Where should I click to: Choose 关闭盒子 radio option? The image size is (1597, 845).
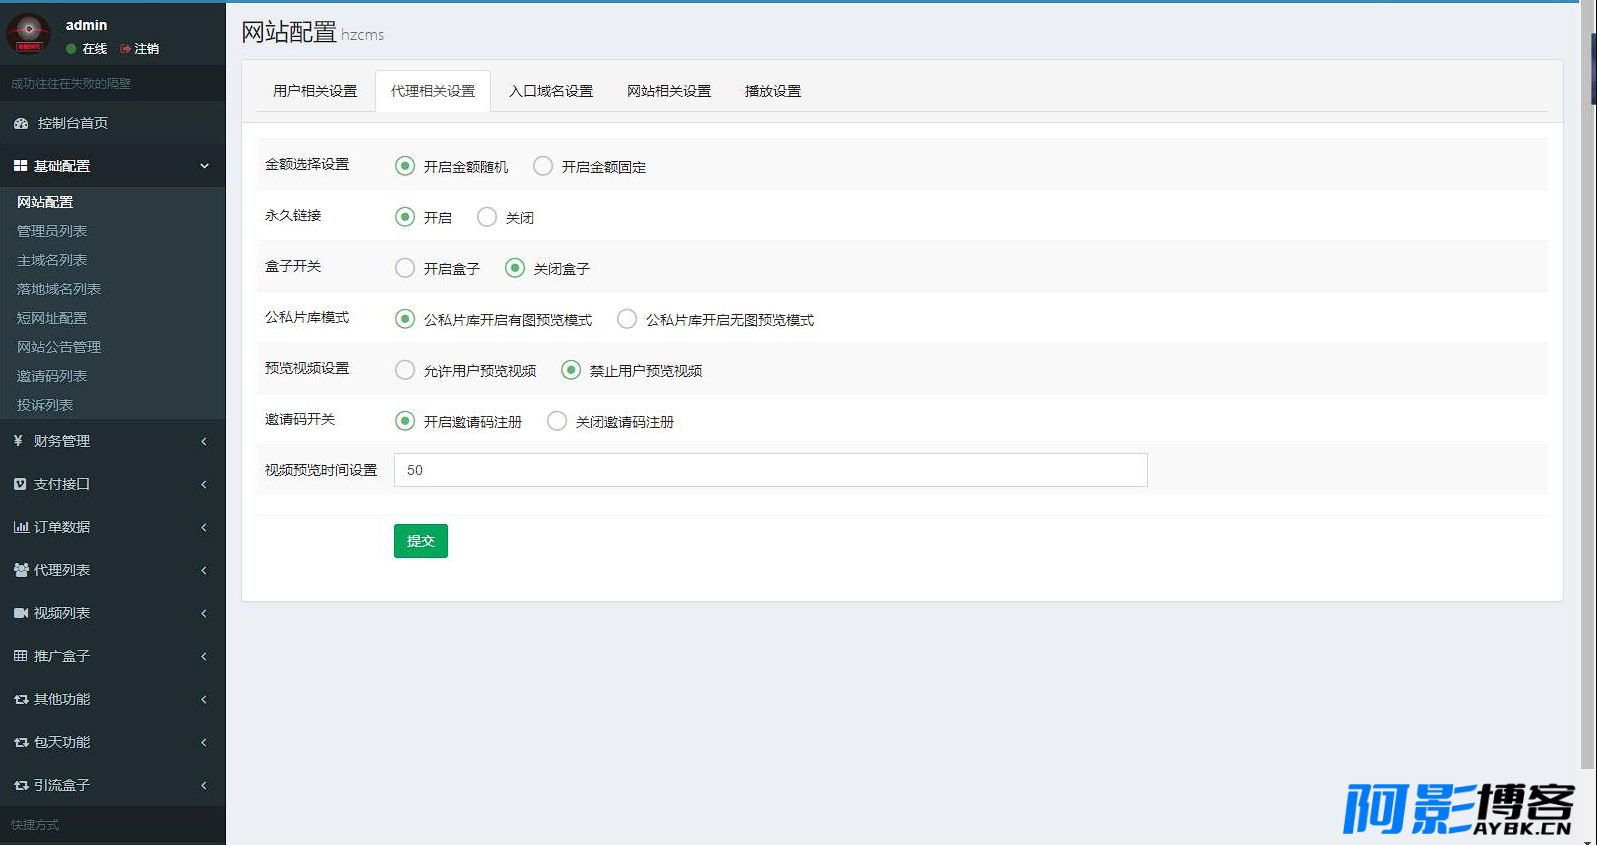coord(515,268)
